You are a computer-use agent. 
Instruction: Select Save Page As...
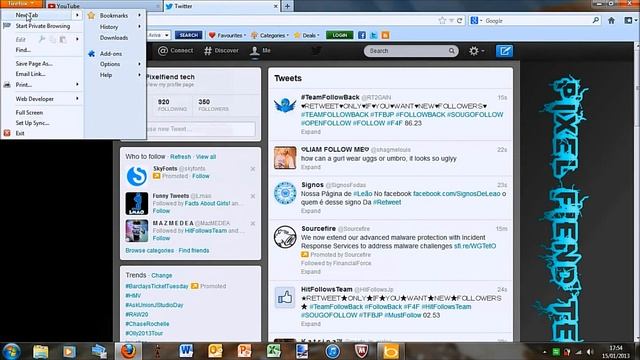(x=34, y=64)
